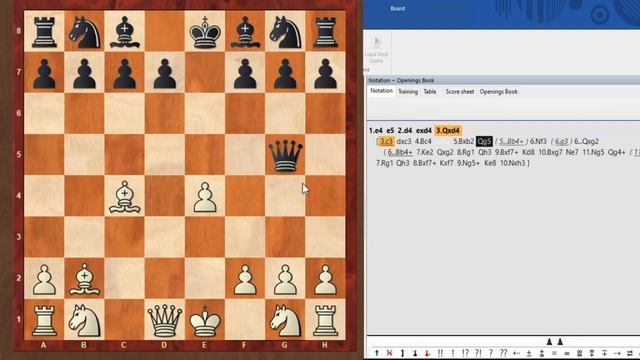Jump to move 10.Bxg7 in notation
The width and height of the screenshot is (640, 360).
550,152
